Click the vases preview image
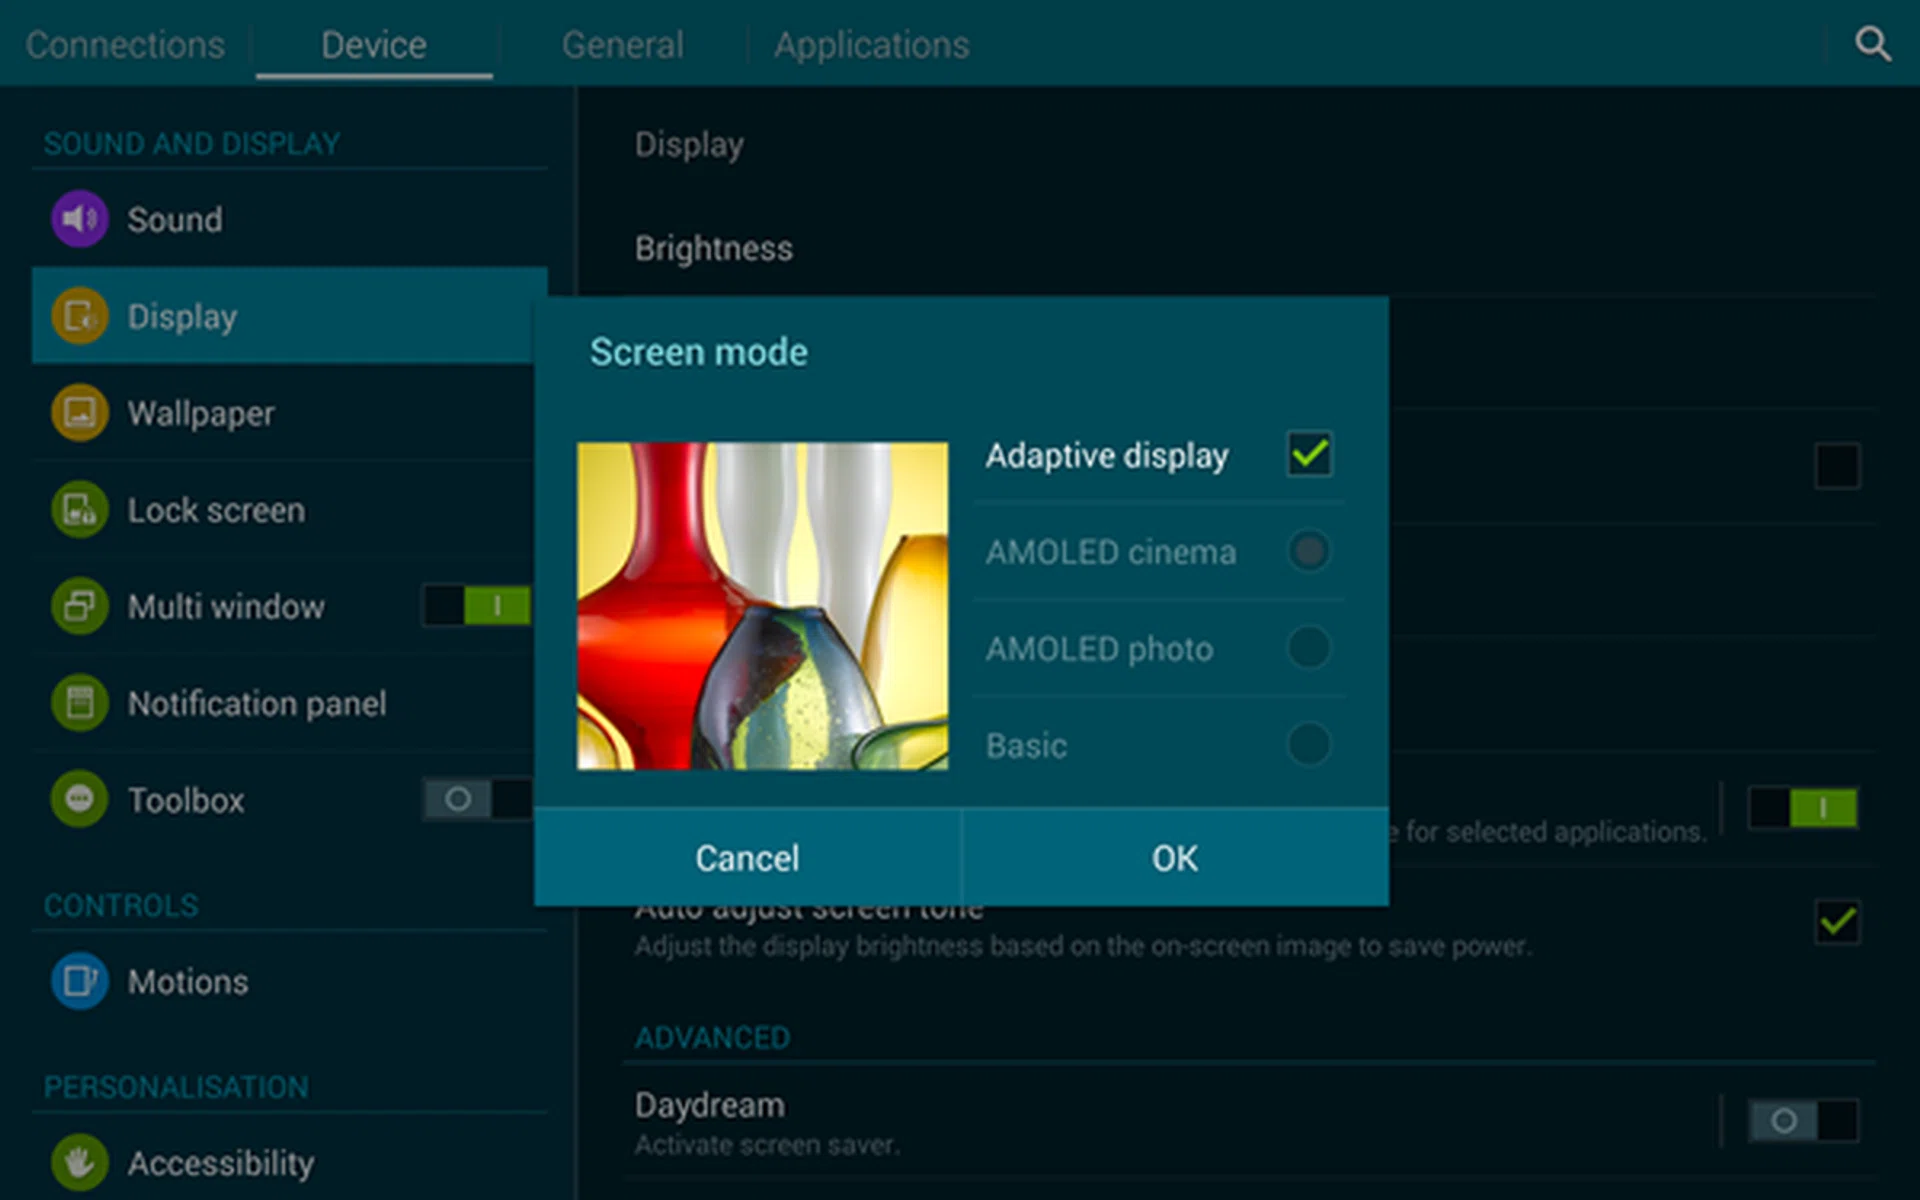Viewport: 1920px width, 1200px height. 762,605
